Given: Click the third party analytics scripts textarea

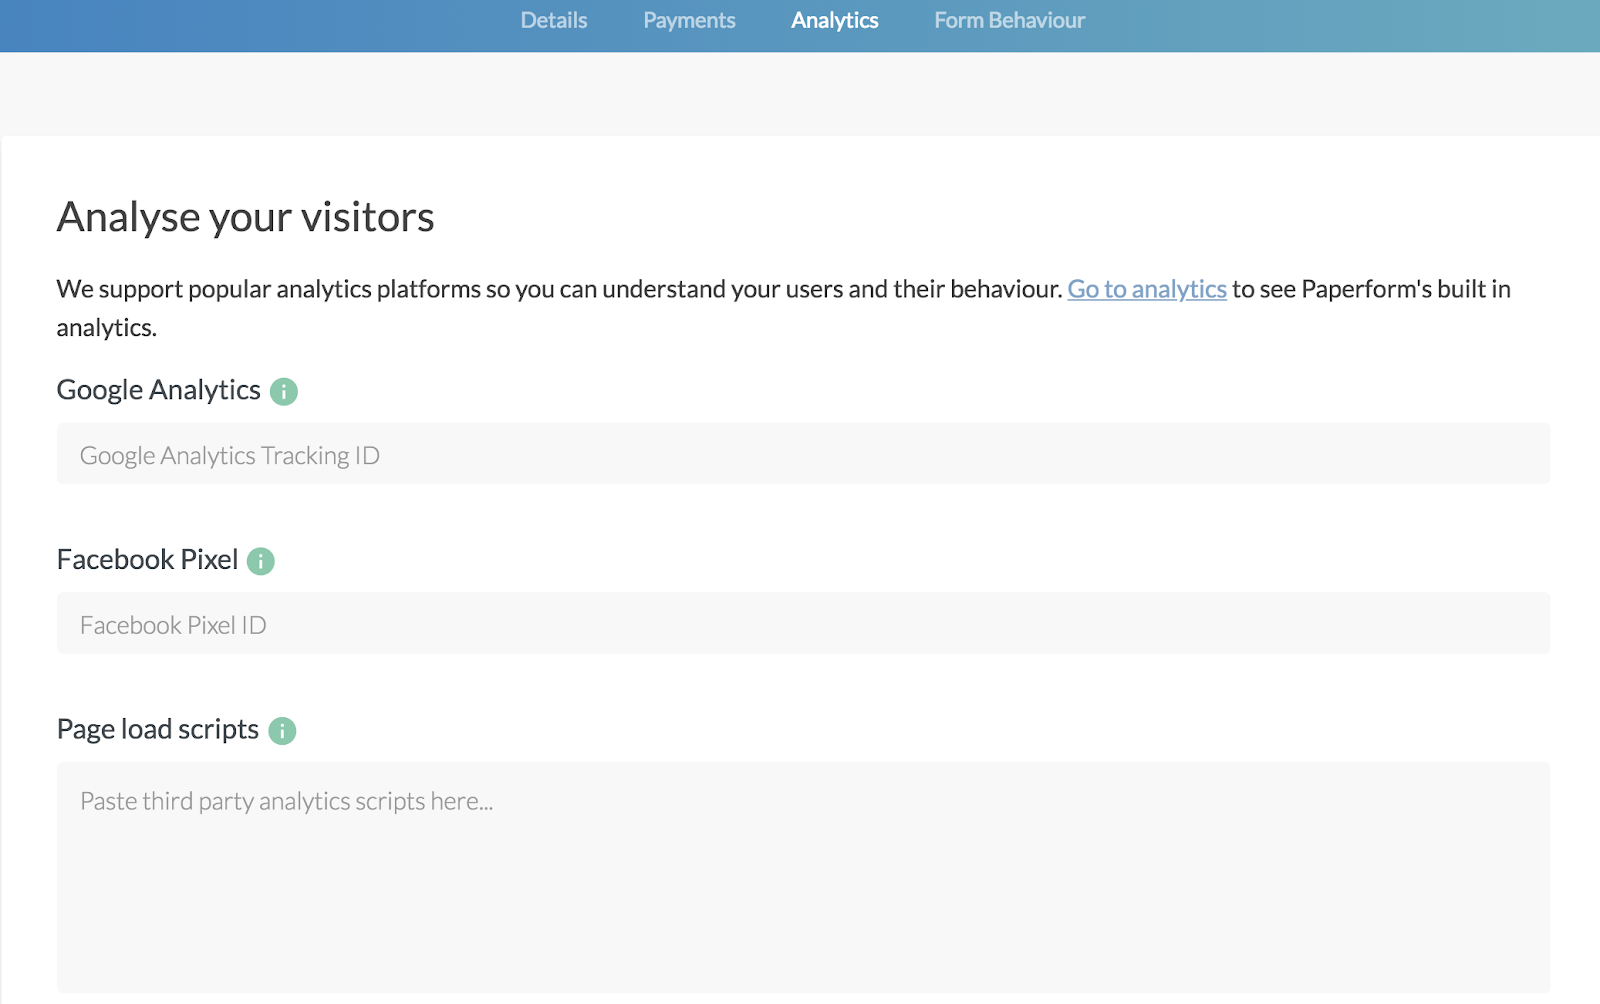Looking at the screenshot, I should coord(804,877).
